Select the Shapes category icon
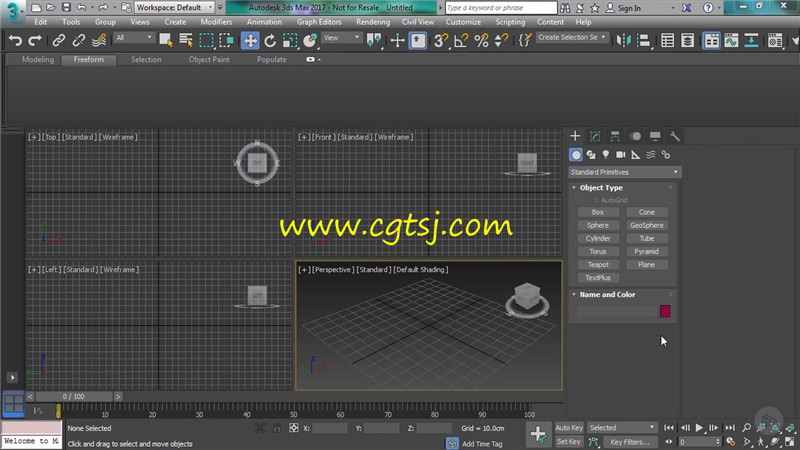This screenshot has height=450, width=800. [591, 155]
